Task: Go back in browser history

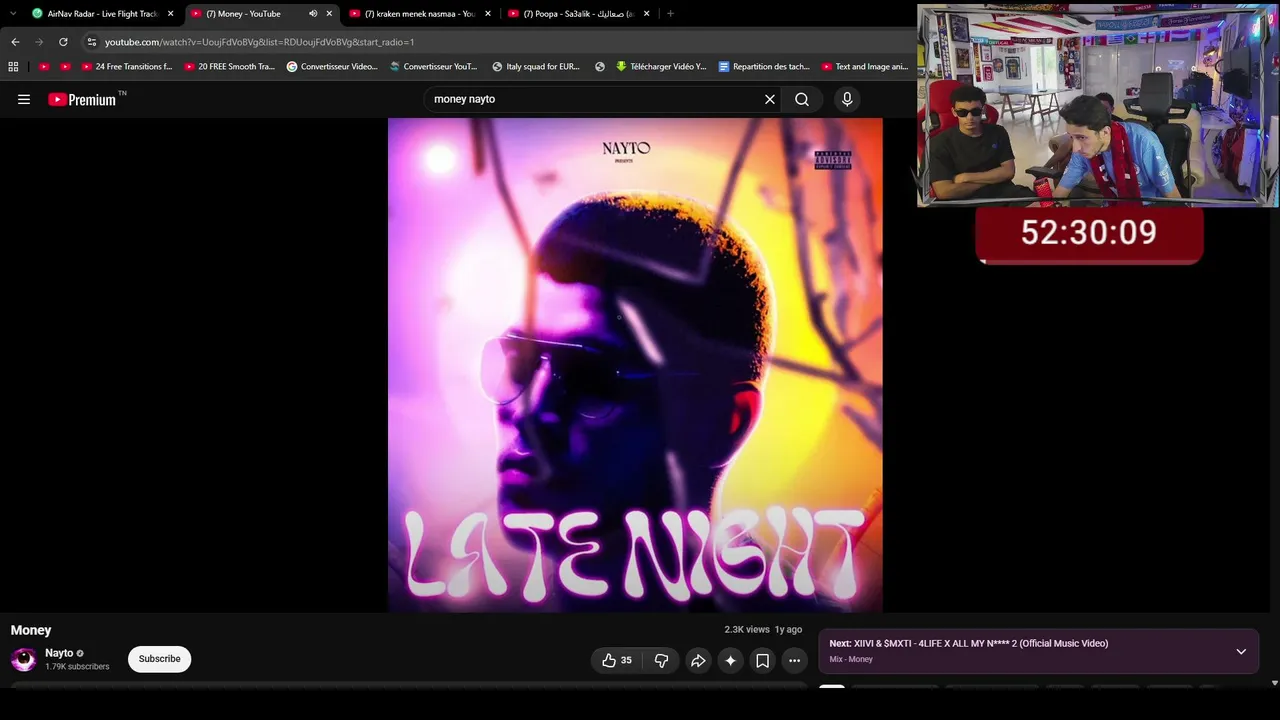Action: 15,42
